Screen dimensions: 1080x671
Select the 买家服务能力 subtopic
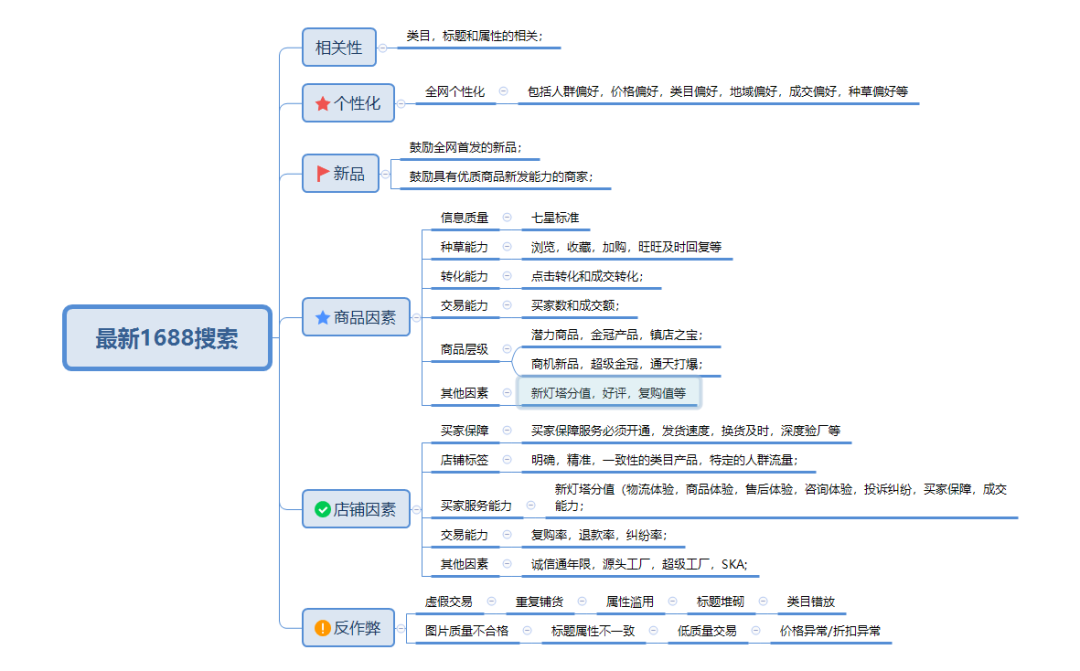click(x=476, y=506)
